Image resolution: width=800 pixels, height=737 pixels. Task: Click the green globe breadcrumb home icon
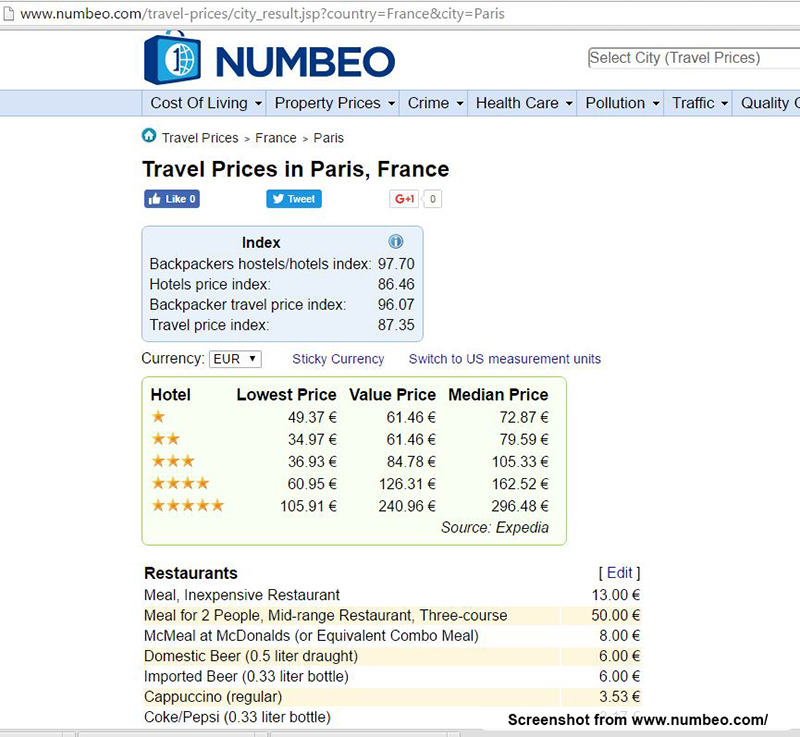[150, 138]
